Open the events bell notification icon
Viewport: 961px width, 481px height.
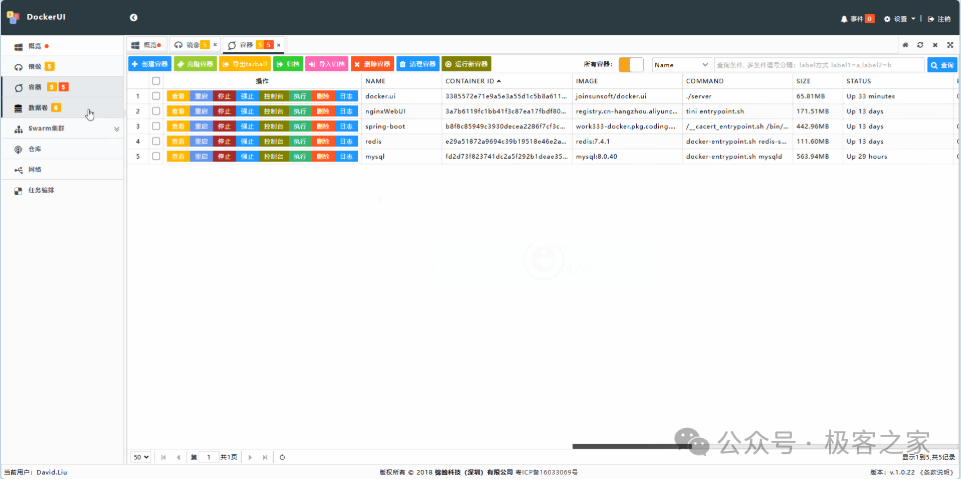(x=844, y=19)
